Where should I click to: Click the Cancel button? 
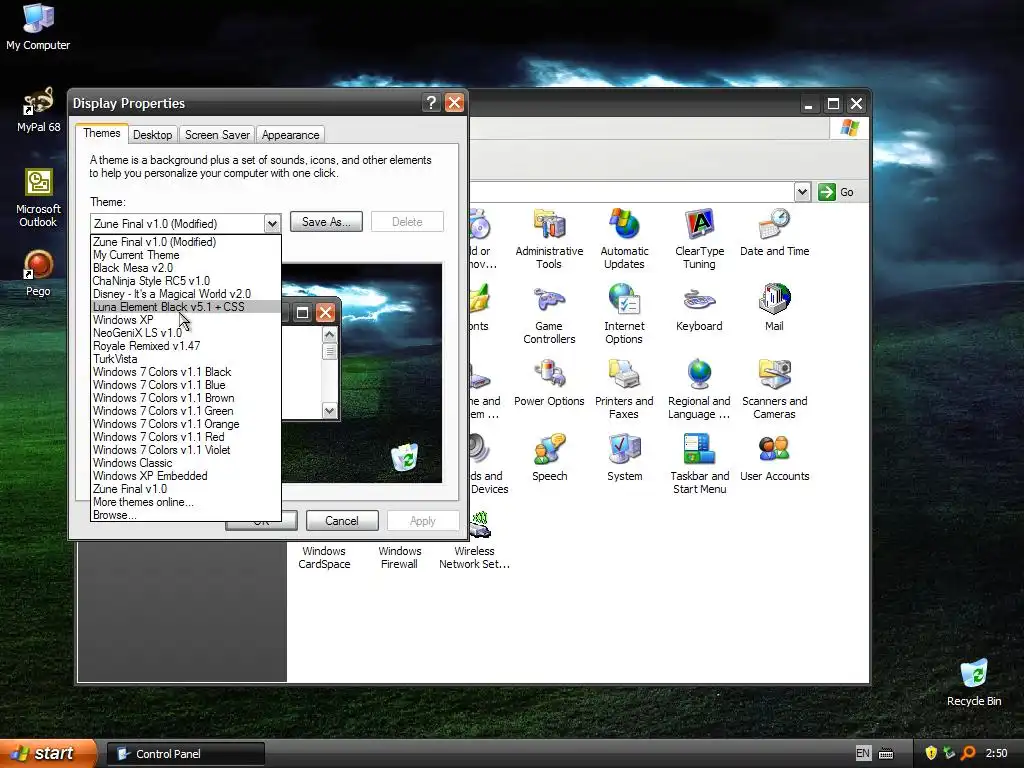tap(342, 520)
